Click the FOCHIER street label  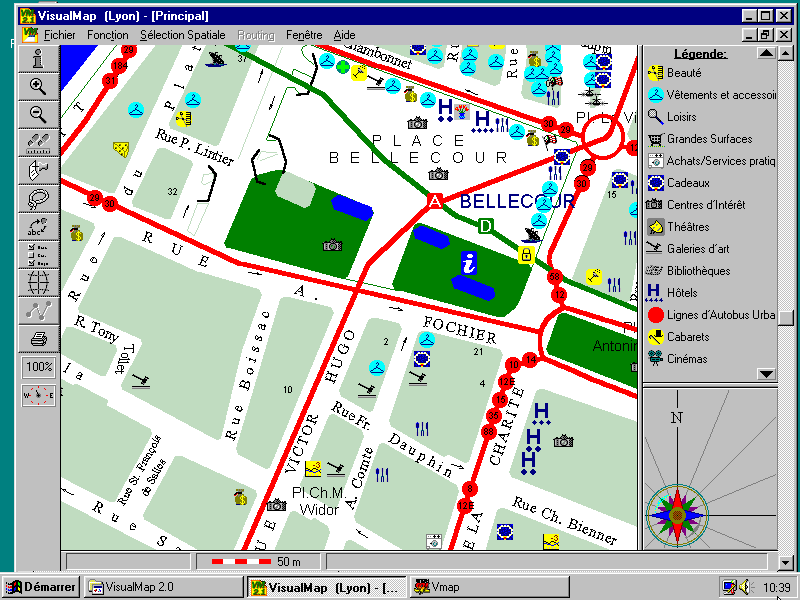point(460,330)
